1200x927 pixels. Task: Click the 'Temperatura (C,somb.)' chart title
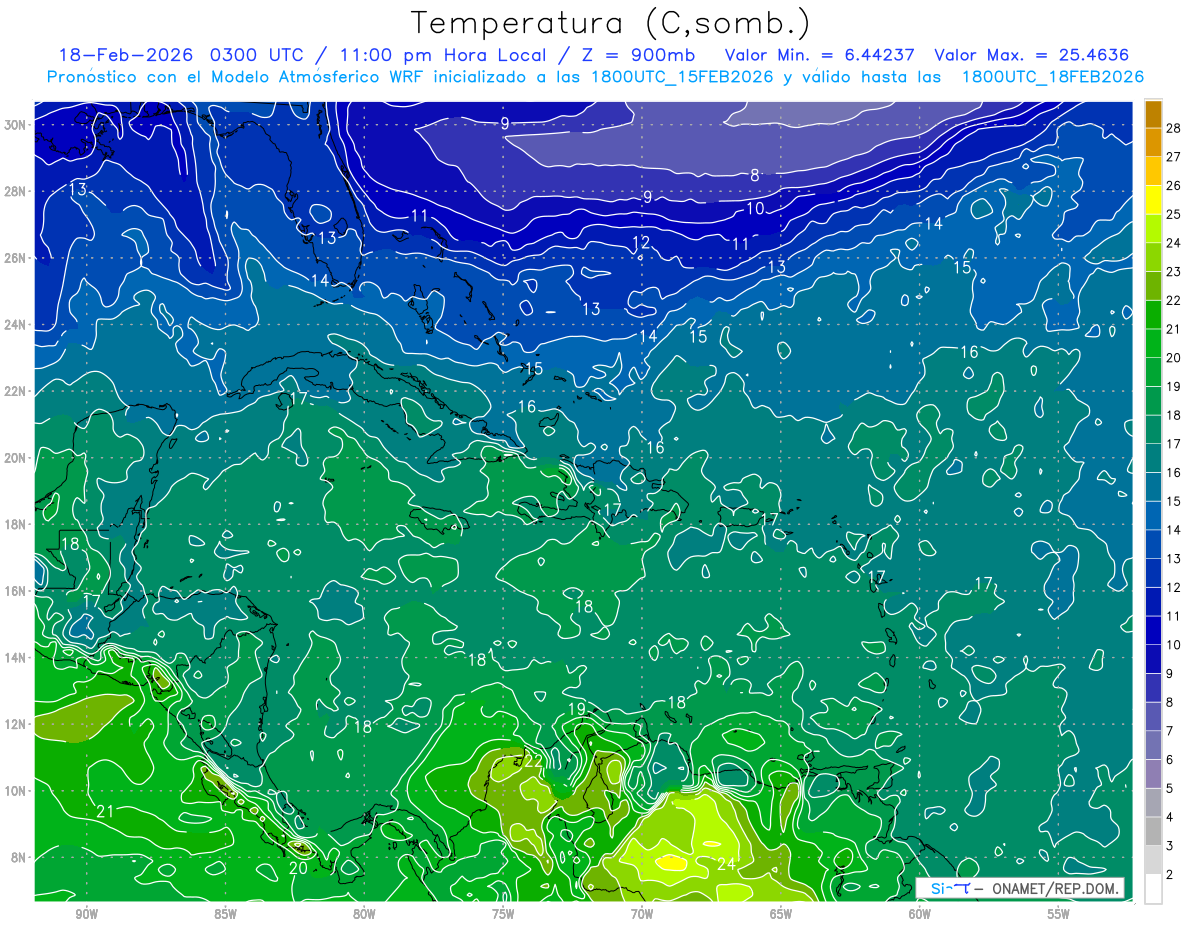(x=611, y=23)
